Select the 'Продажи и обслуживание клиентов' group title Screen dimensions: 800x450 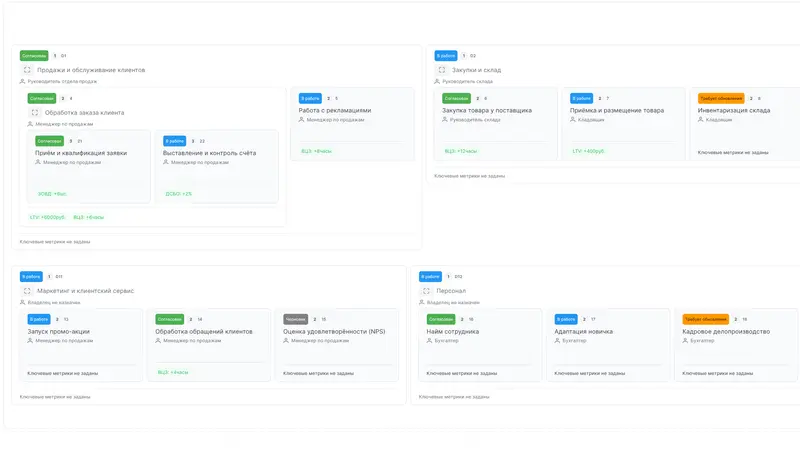(91, 70)
